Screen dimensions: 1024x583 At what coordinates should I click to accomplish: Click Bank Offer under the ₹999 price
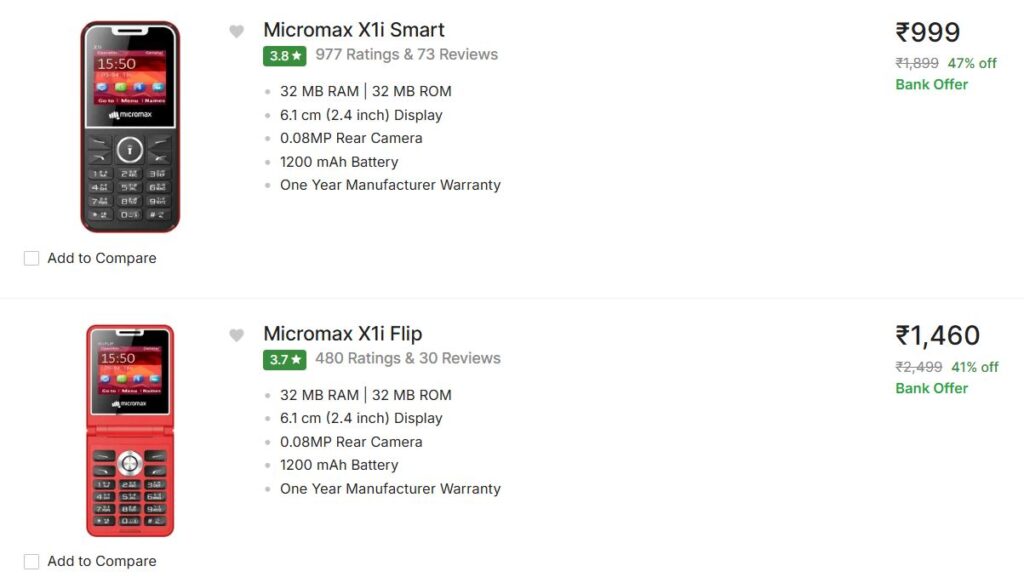tap(931, 84)
